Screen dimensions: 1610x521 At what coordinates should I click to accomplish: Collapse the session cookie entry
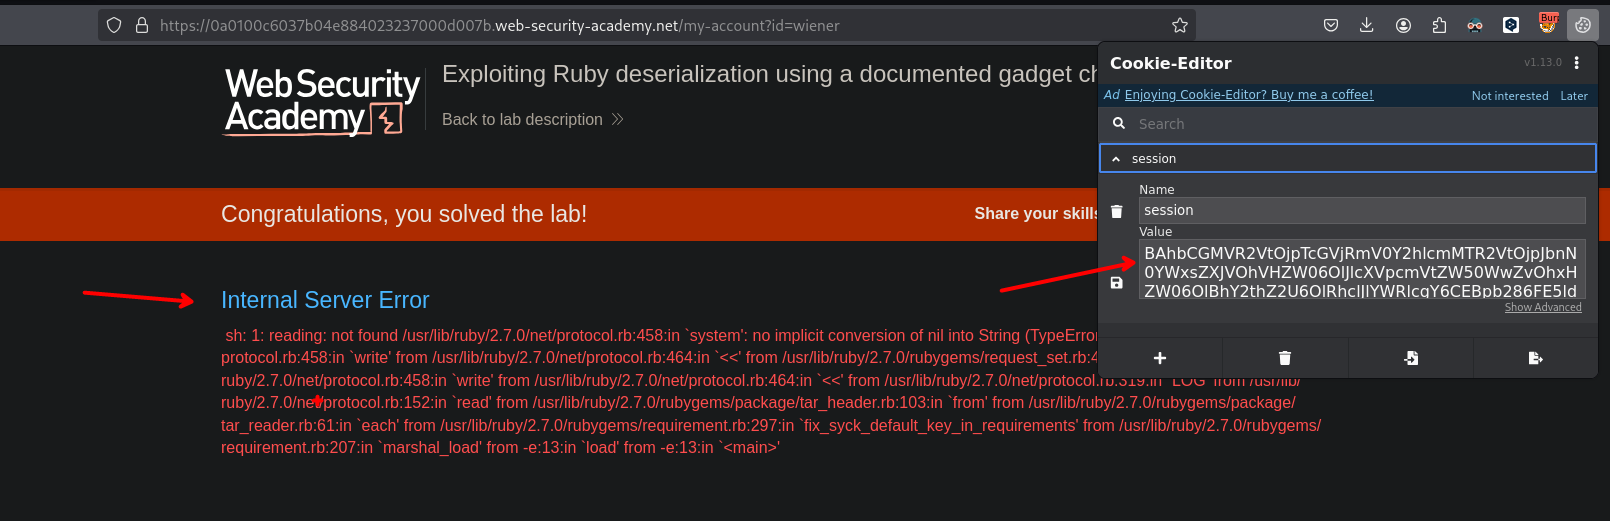1116,159
